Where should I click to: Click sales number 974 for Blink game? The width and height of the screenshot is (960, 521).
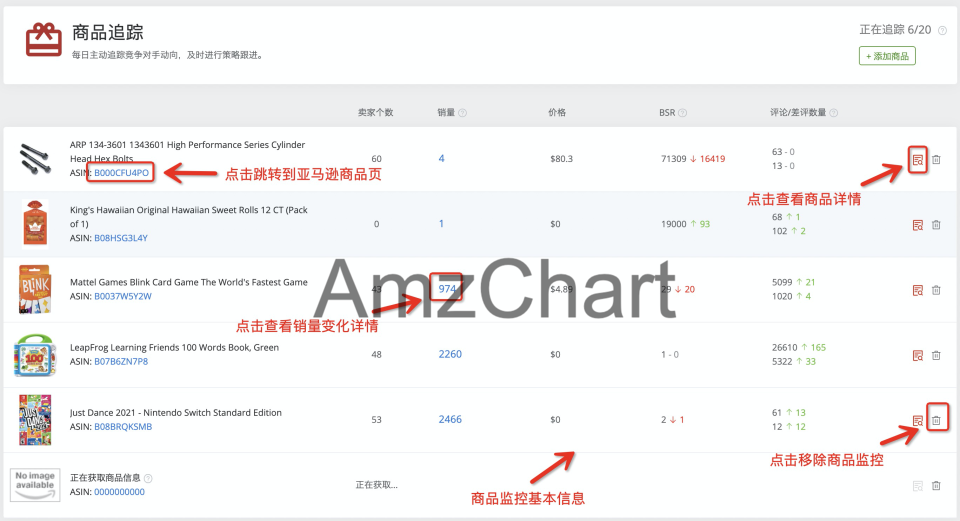pos(447,289)
